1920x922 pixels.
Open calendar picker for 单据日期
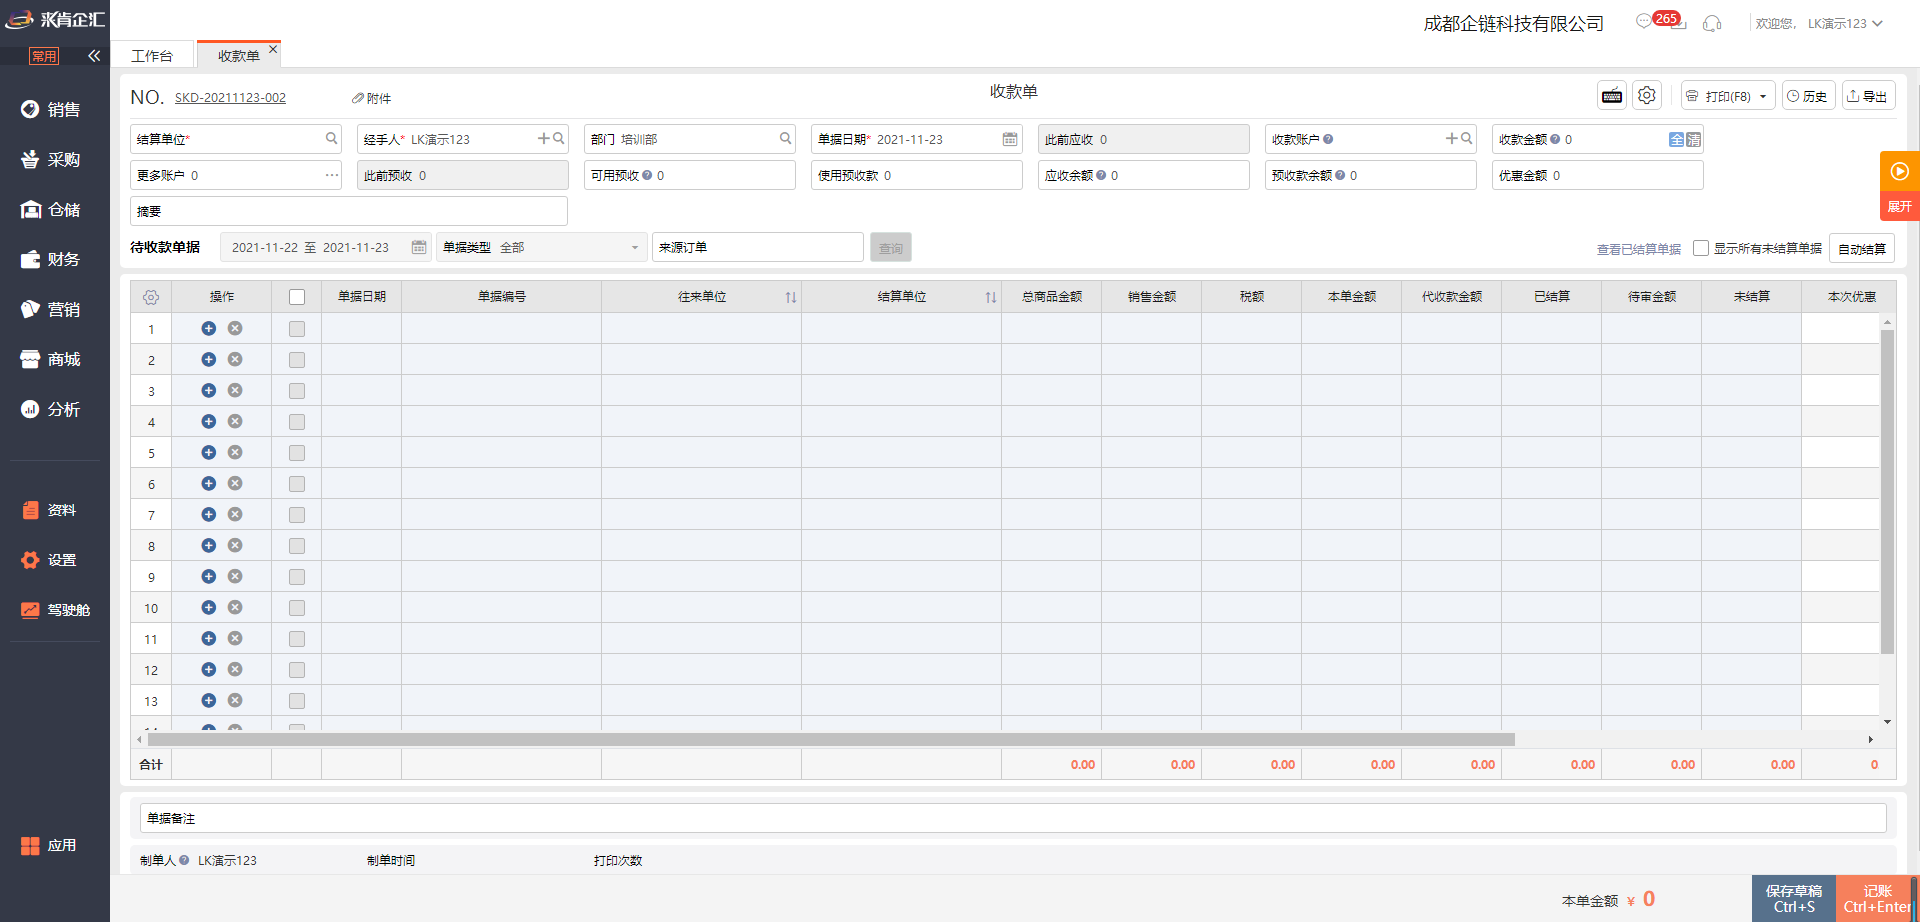pos(1010,139)
